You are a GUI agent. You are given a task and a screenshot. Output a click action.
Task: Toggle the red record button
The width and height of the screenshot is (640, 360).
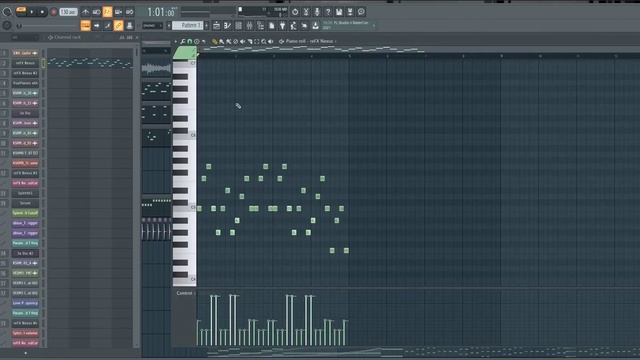(x=53, y=12)
